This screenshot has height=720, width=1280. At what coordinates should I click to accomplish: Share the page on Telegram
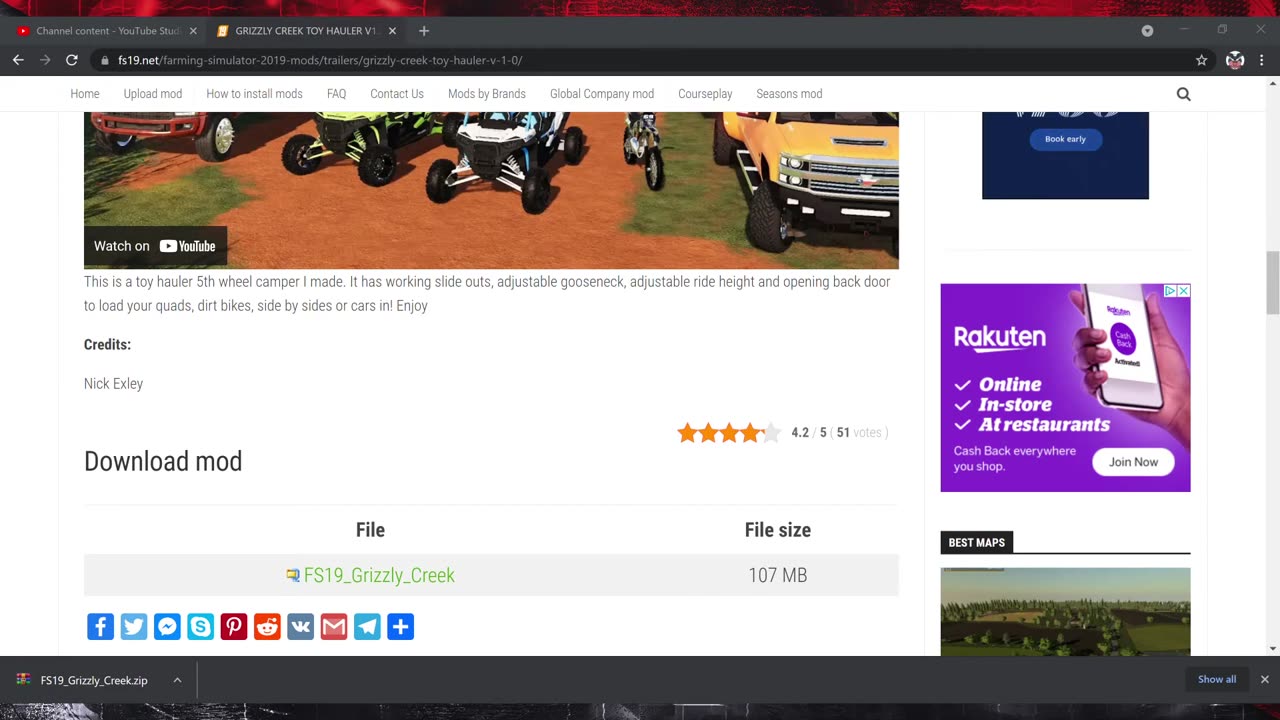[367, 627]
